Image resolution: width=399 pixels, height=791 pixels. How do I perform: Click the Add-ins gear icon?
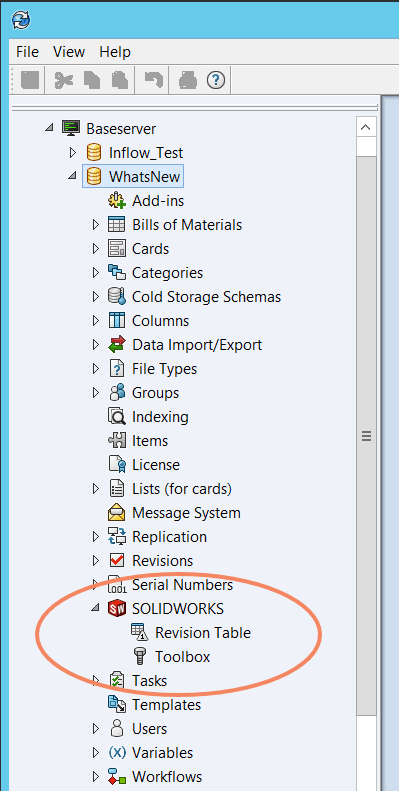point(117,201)
